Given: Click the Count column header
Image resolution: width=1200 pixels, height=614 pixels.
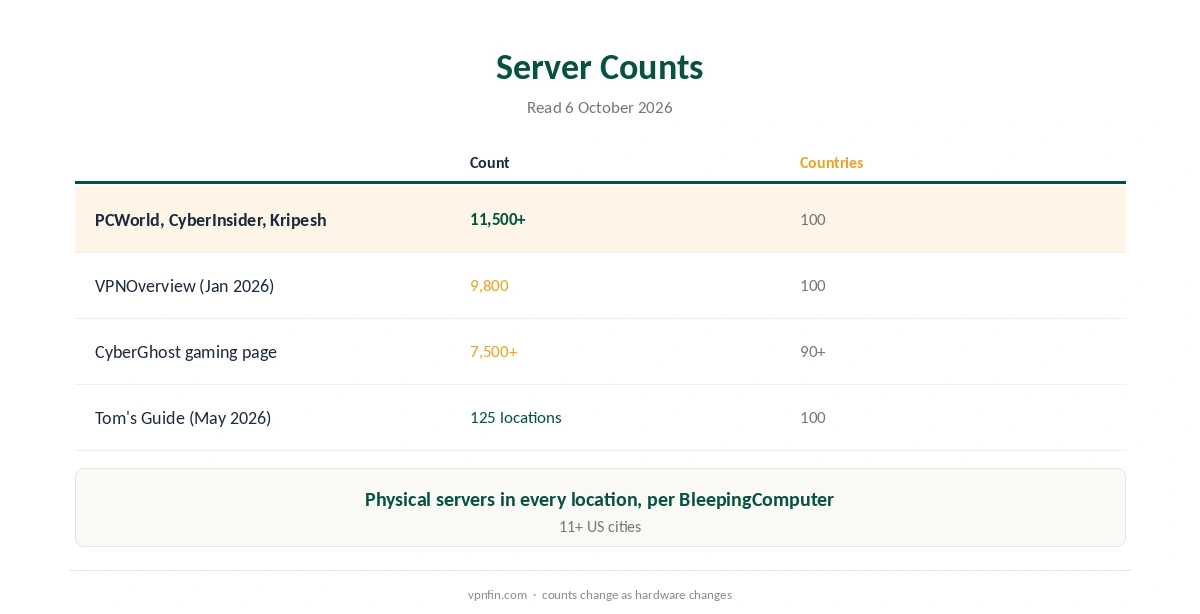Looking at the screenshot, I should pos(489,162).
